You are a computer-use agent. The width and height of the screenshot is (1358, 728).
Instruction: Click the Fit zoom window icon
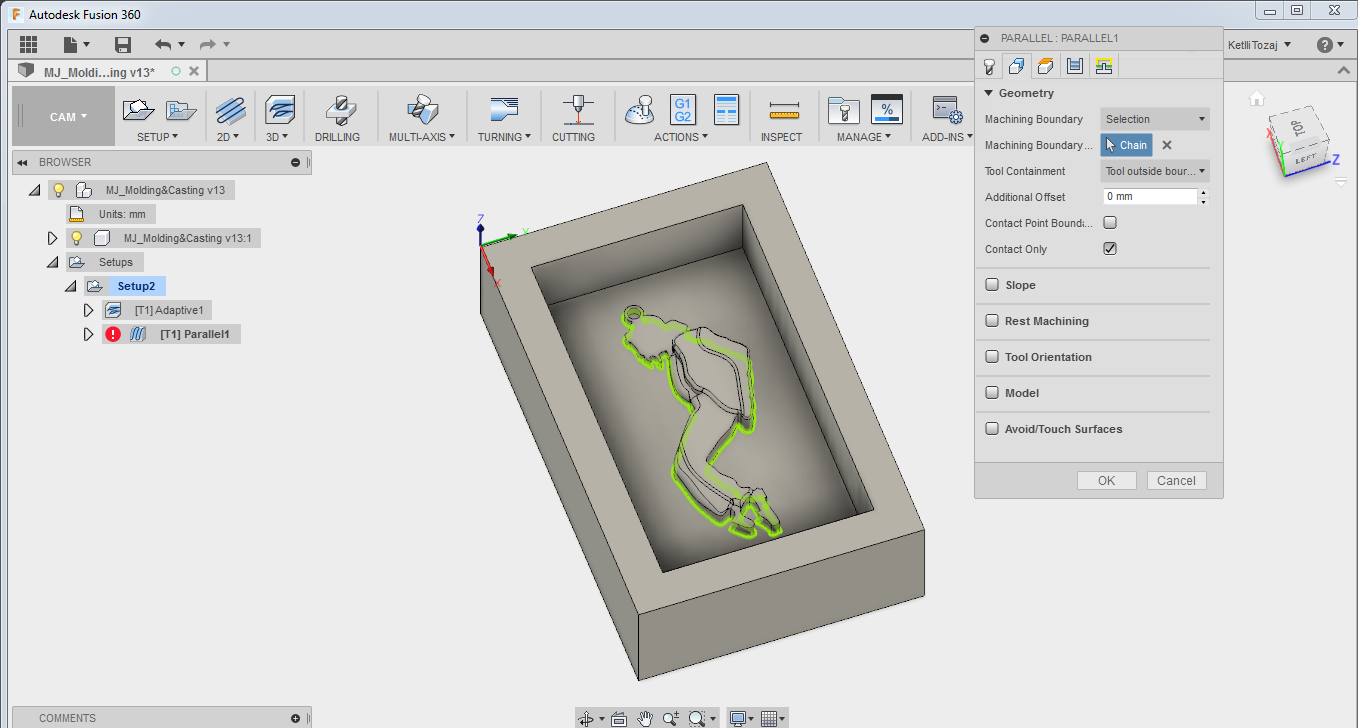pos(697,718)
